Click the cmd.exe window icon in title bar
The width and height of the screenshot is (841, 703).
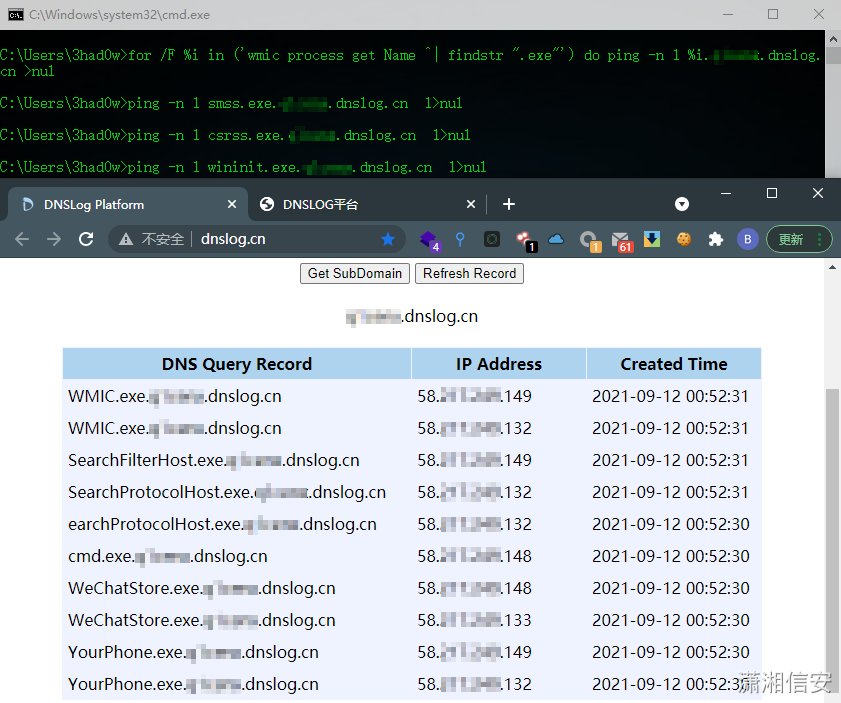(x=16, y=14)
